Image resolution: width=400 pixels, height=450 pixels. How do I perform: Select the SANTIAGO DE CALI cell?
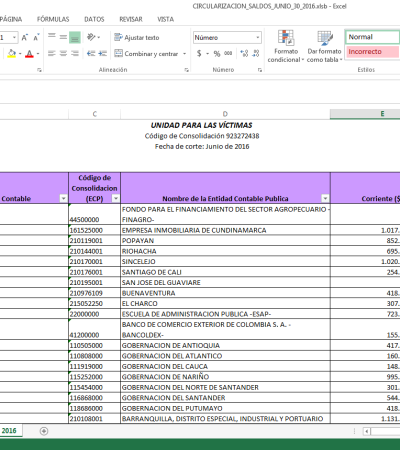(225, 272)
